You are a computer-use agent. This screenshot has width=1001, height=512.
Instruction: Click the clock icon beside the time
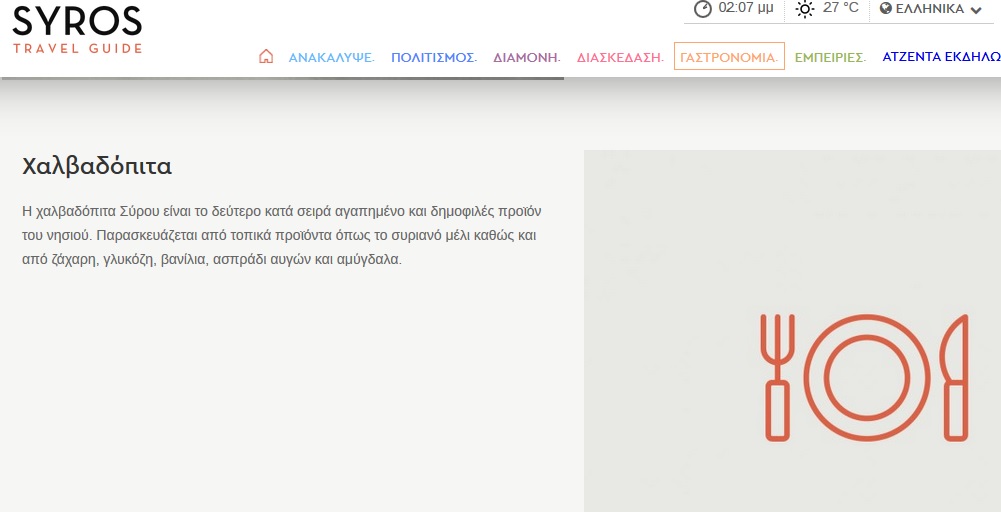click(x=703, y=9)
